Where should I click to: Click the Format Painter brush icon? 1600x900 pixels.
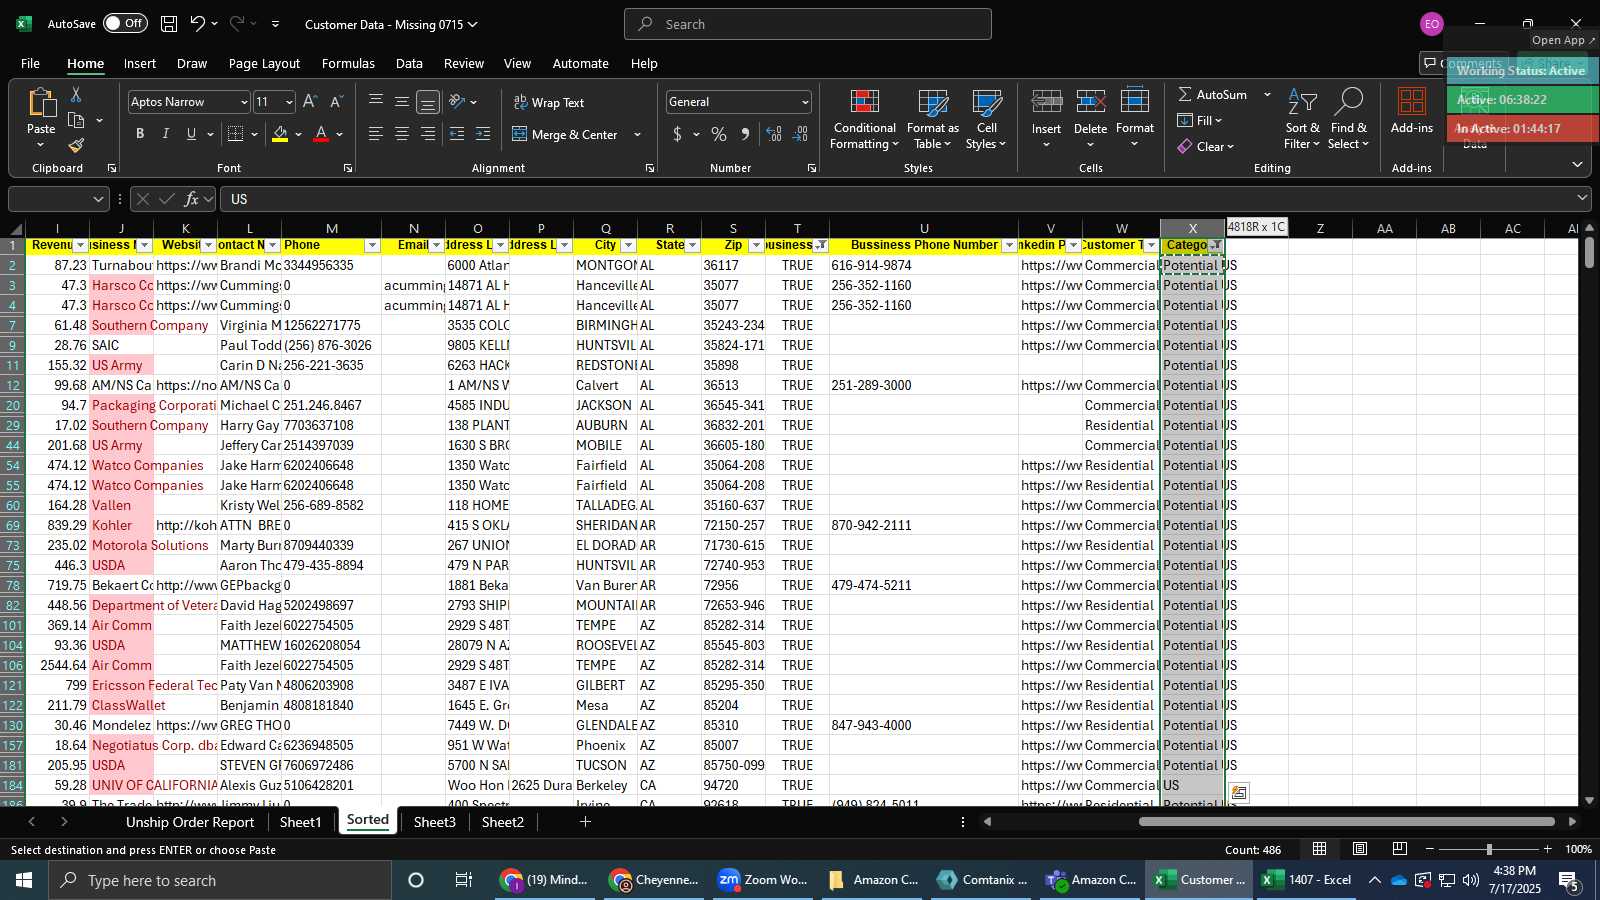click(76, 145)
